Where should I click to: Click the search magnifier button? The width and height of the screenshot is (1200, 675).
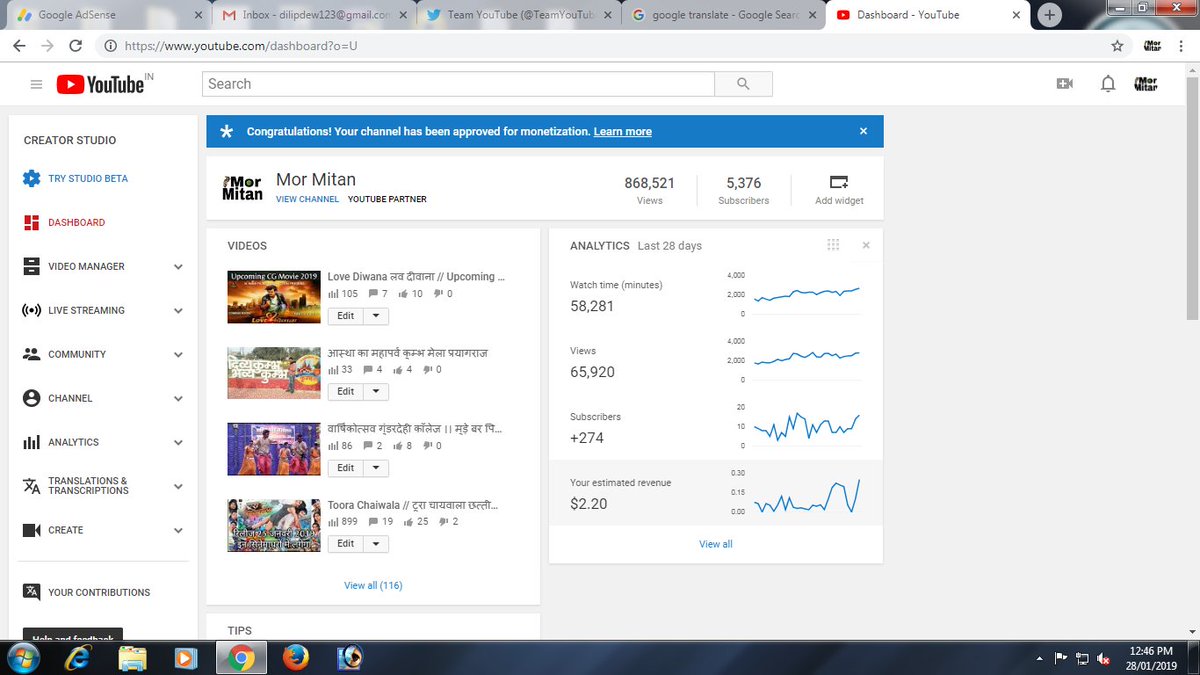[743, 84]
